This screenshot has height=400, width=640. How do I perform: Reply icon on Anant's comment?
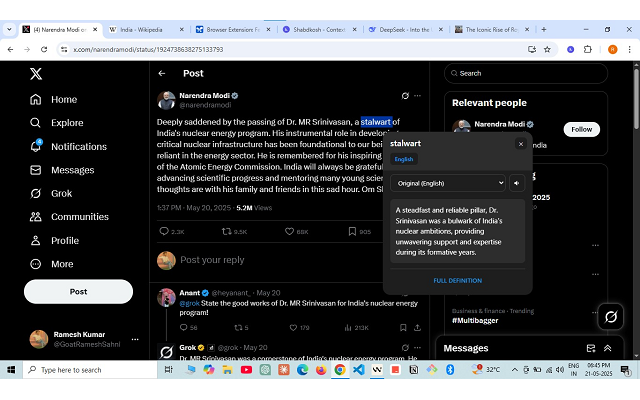pos(184,327)
